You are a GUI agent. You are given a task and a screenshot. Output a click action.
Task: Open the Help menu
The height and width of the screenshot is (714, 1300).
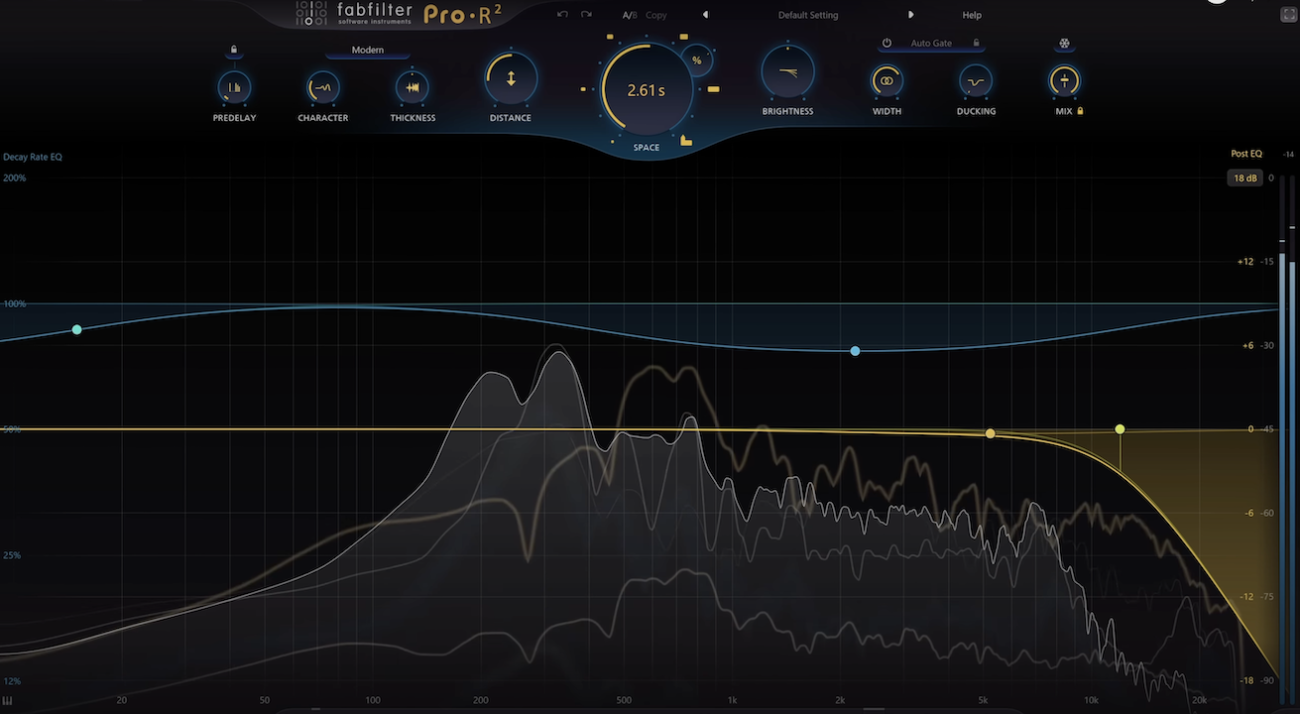coord(971,15)
